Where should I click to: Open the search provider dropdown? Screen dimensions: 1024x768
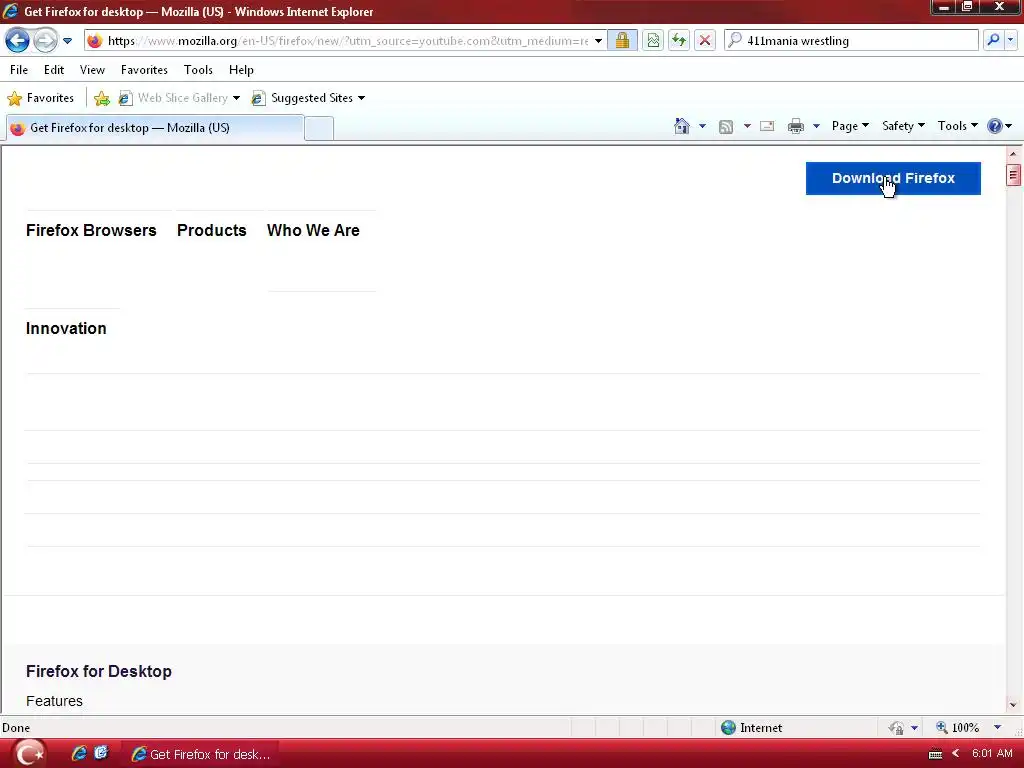click(x=1010, y=40)
